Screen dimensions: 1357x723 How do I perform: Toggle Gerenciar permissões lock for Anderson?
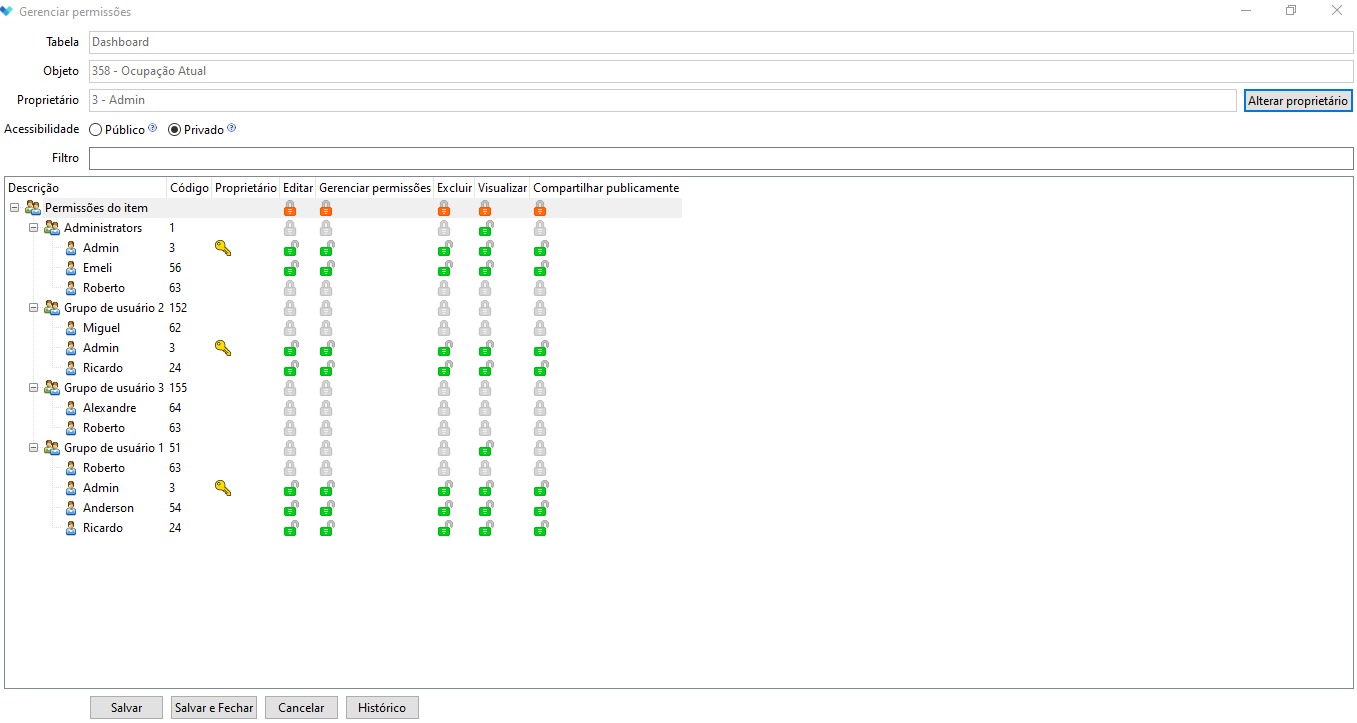[326, 508]
